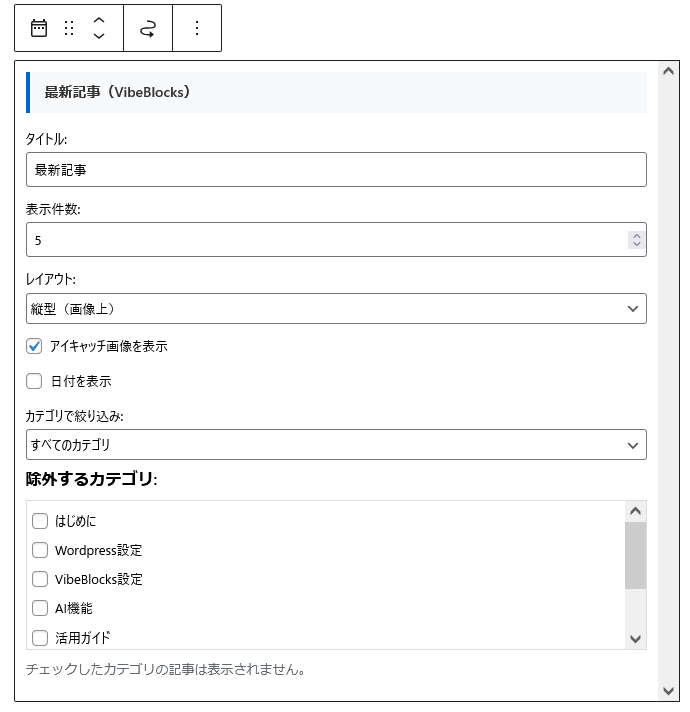Click inside the 表示件数 number field
Viewport: 690px width, 712px height.
coord(320,240)
